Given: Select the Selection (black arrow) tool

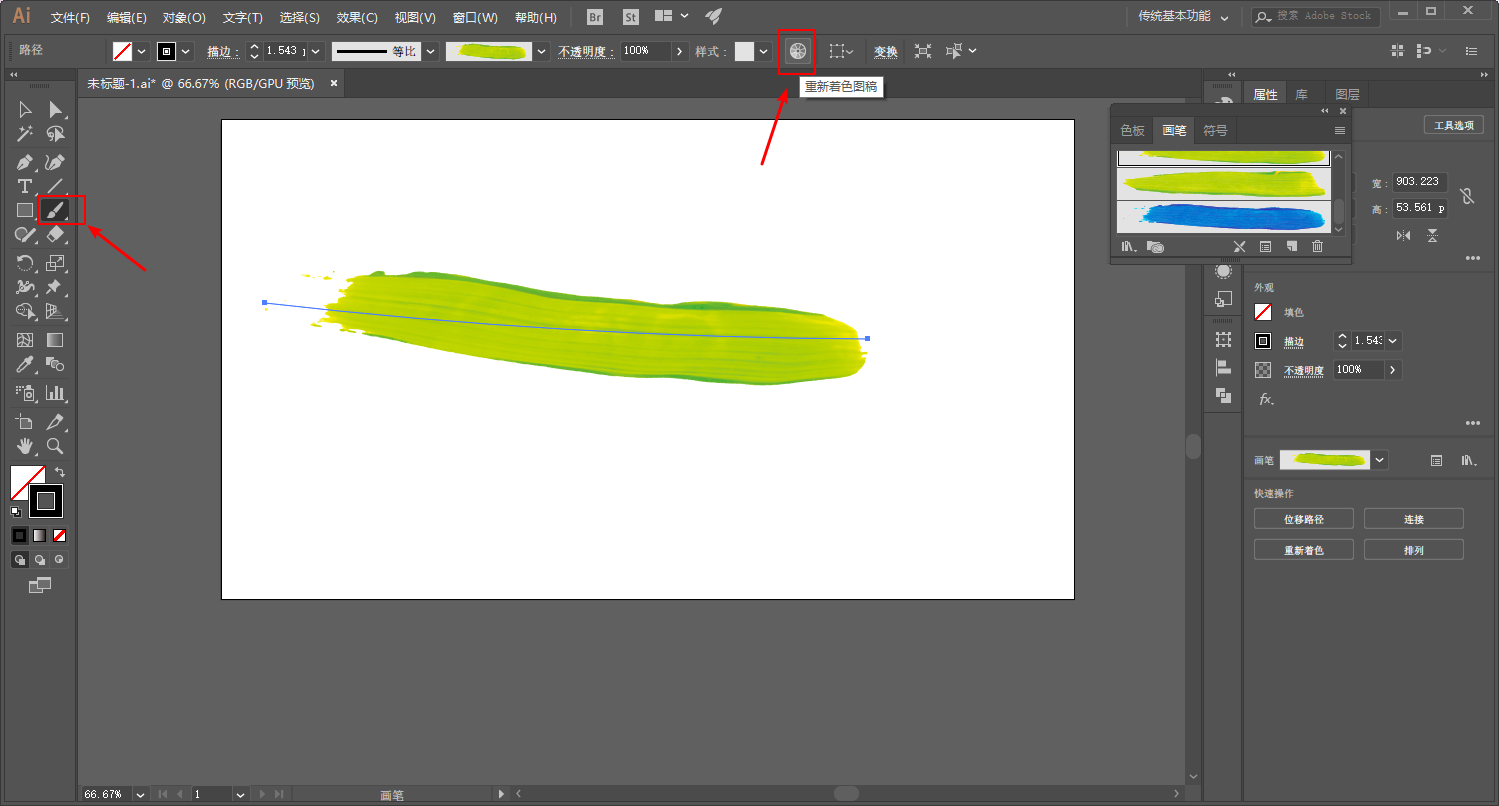Looking at the screenshot, I should click(25, 109).
